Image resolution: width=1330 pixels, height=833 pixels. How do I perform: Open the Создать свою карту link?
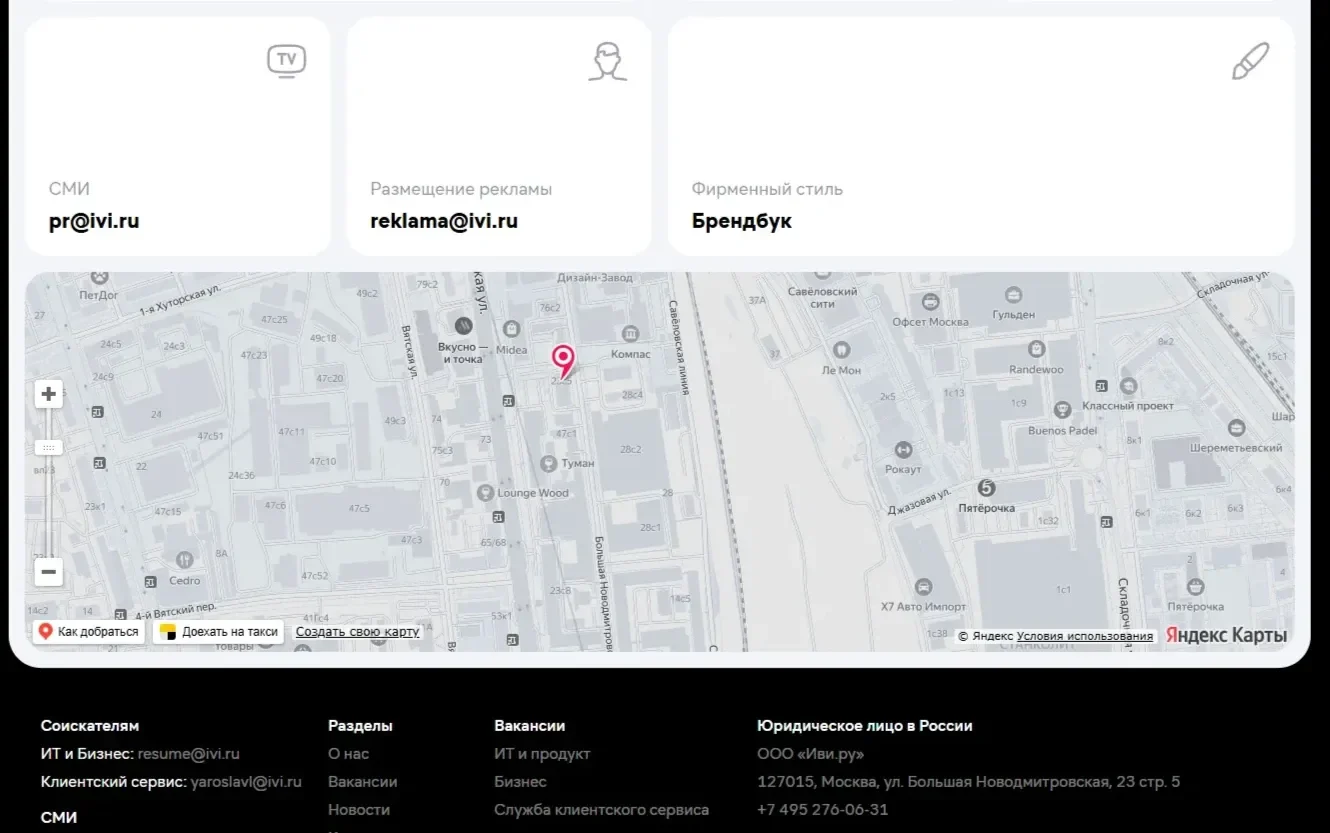[358, 632]
